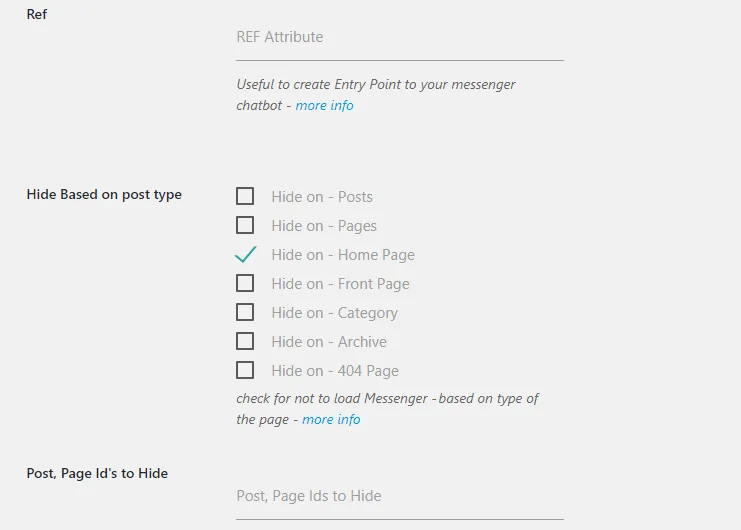This screenshot has width=741, height=530.
Task: Click the 'Hide on - Front Page' label text
Action: [340, 284]
